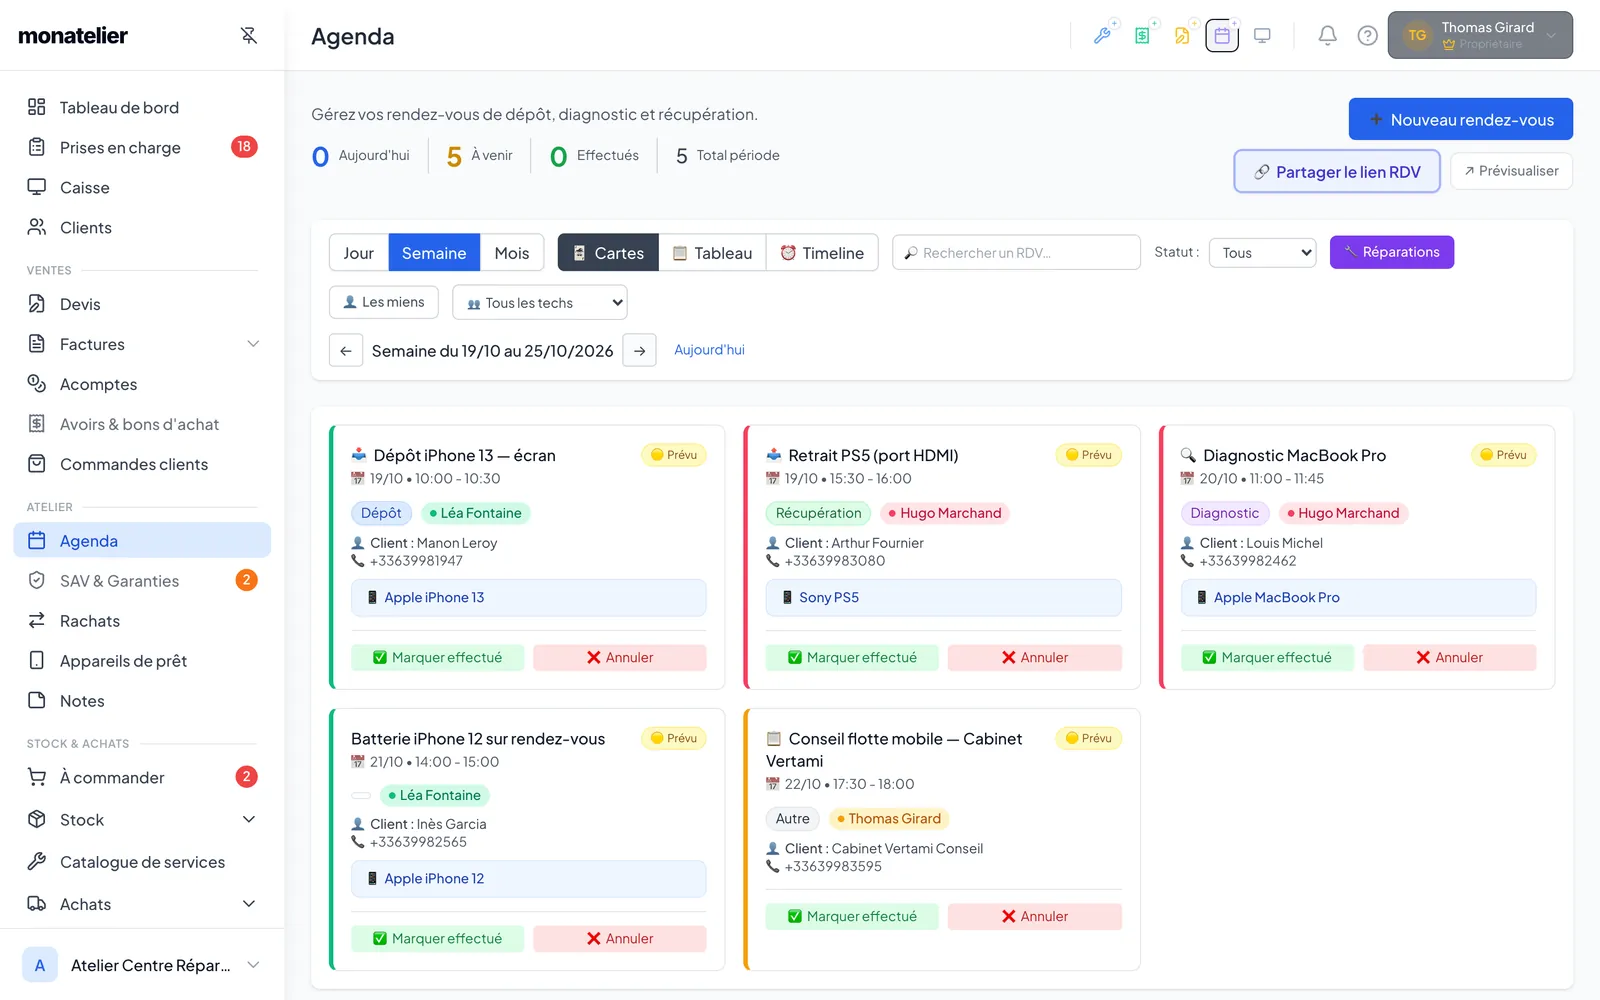Open Tous les techs dropdown
Viewport: 1600px width, 1000px height.
(x=540, y=303)
